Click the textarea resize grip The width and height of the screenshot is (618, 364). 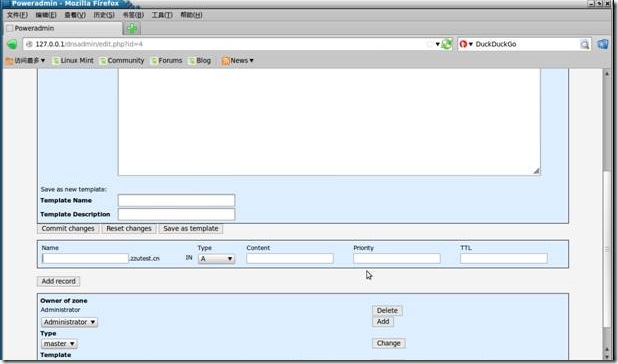point(536,171)
